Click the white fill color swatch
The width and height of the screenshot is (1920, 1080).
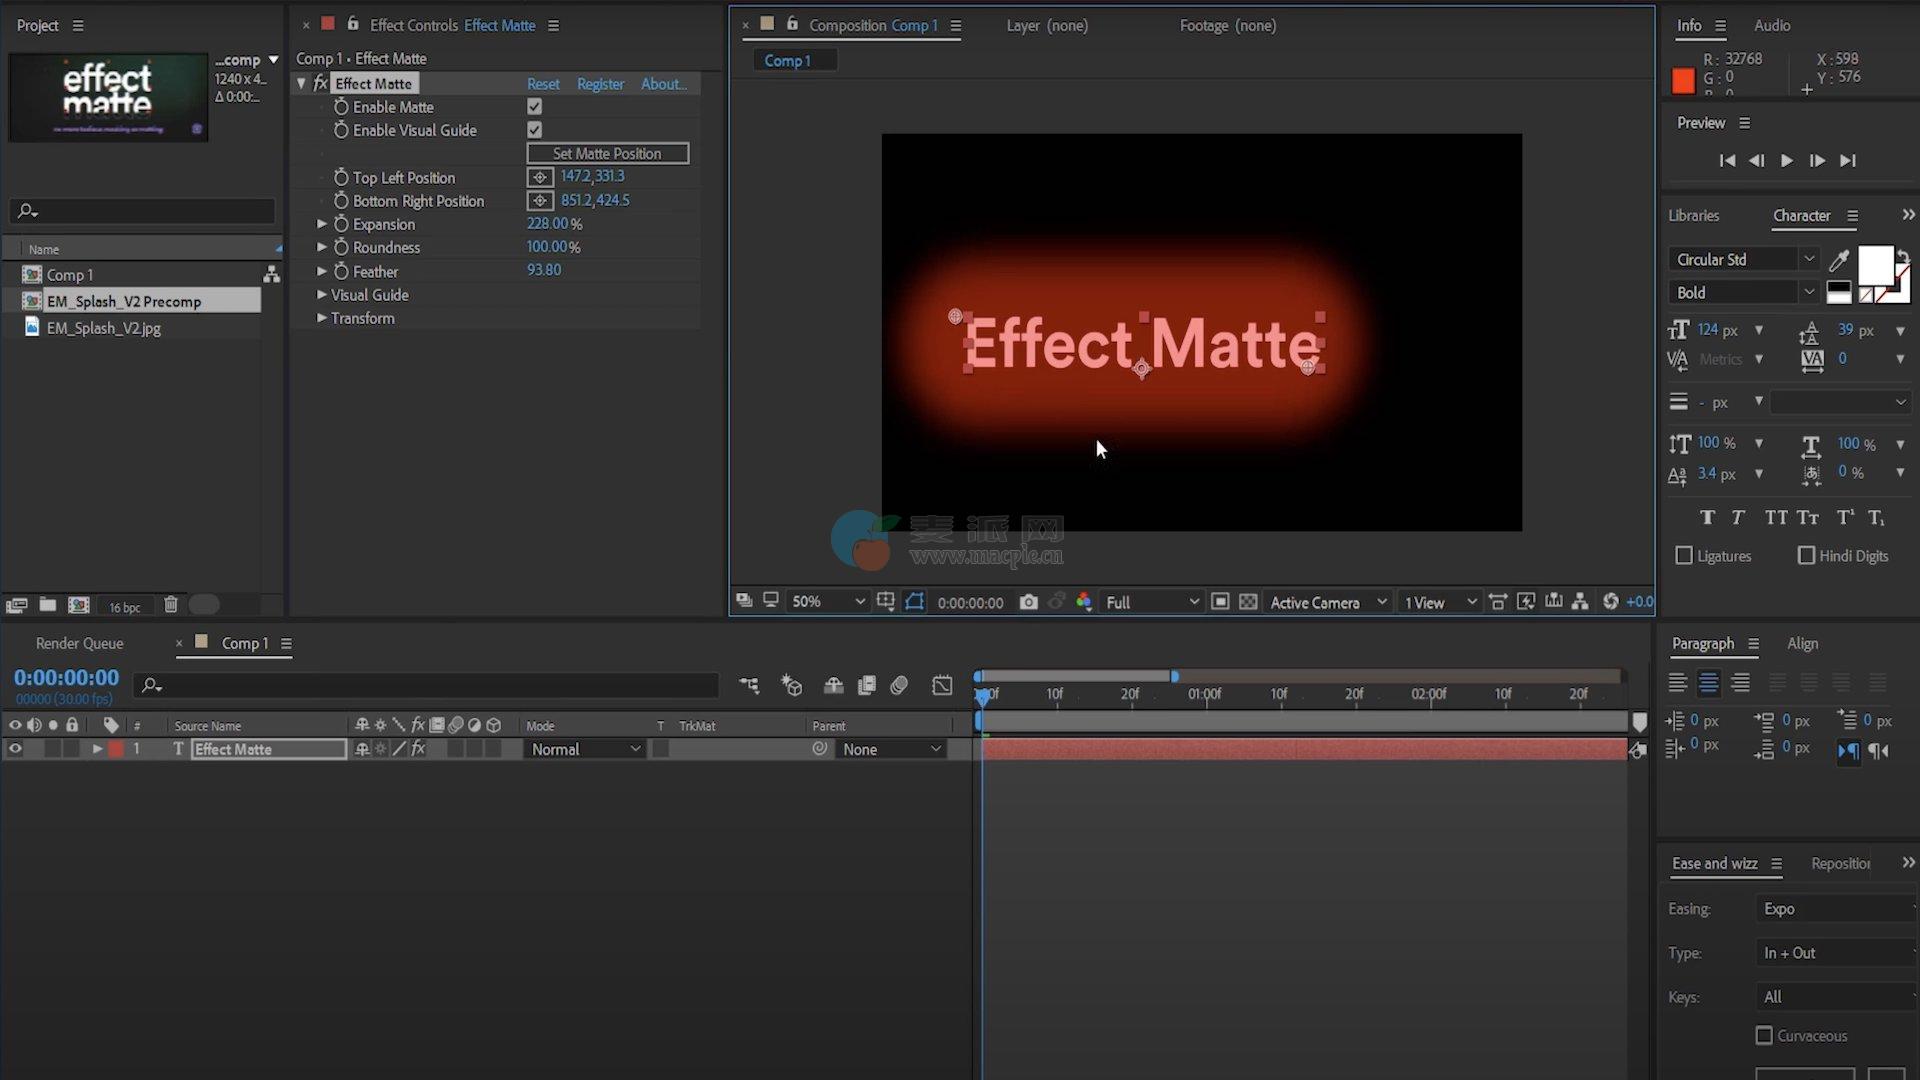click(1874, 264)
